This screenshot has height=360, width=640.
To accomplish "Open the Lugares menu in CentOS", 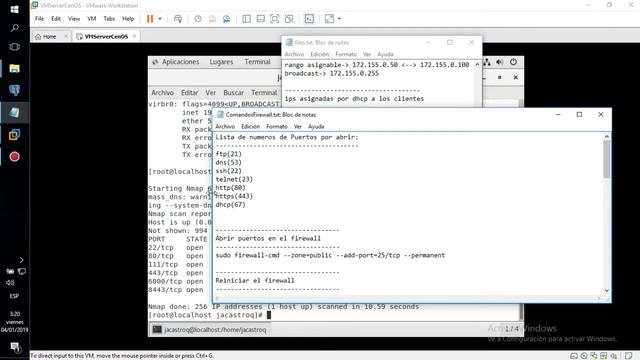I will pyautogui.click(x=221, y=62).
